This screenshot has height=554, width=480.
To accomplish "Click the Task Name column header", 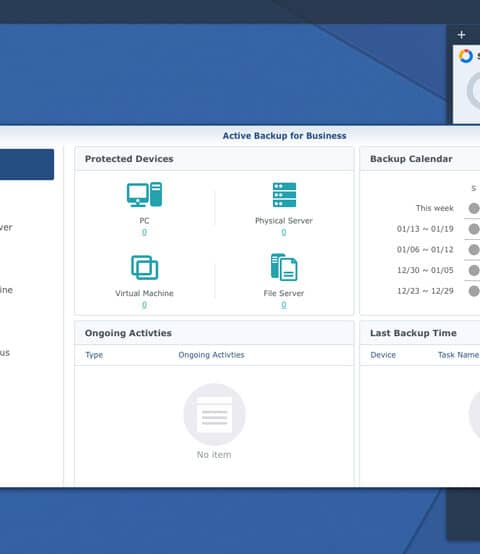I will tap(458, 355).
